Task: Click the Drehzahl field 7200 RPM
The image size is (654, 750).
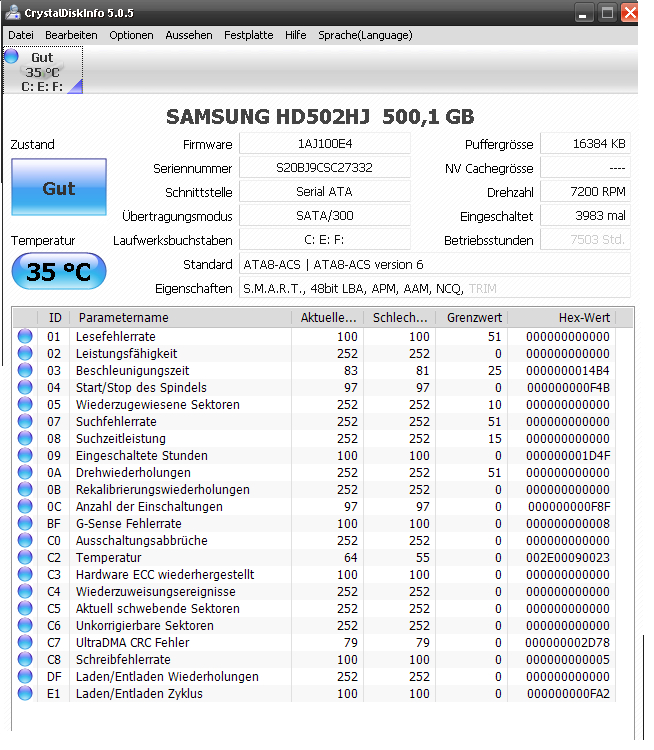Action: point(585,191)
